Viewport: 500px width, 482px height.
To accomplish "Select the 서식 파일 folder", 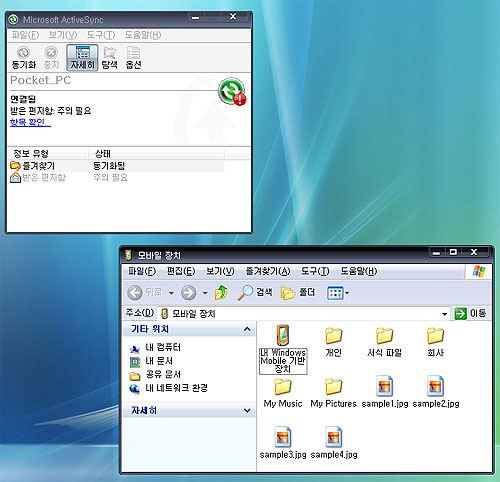I will [x=384, y=342].
